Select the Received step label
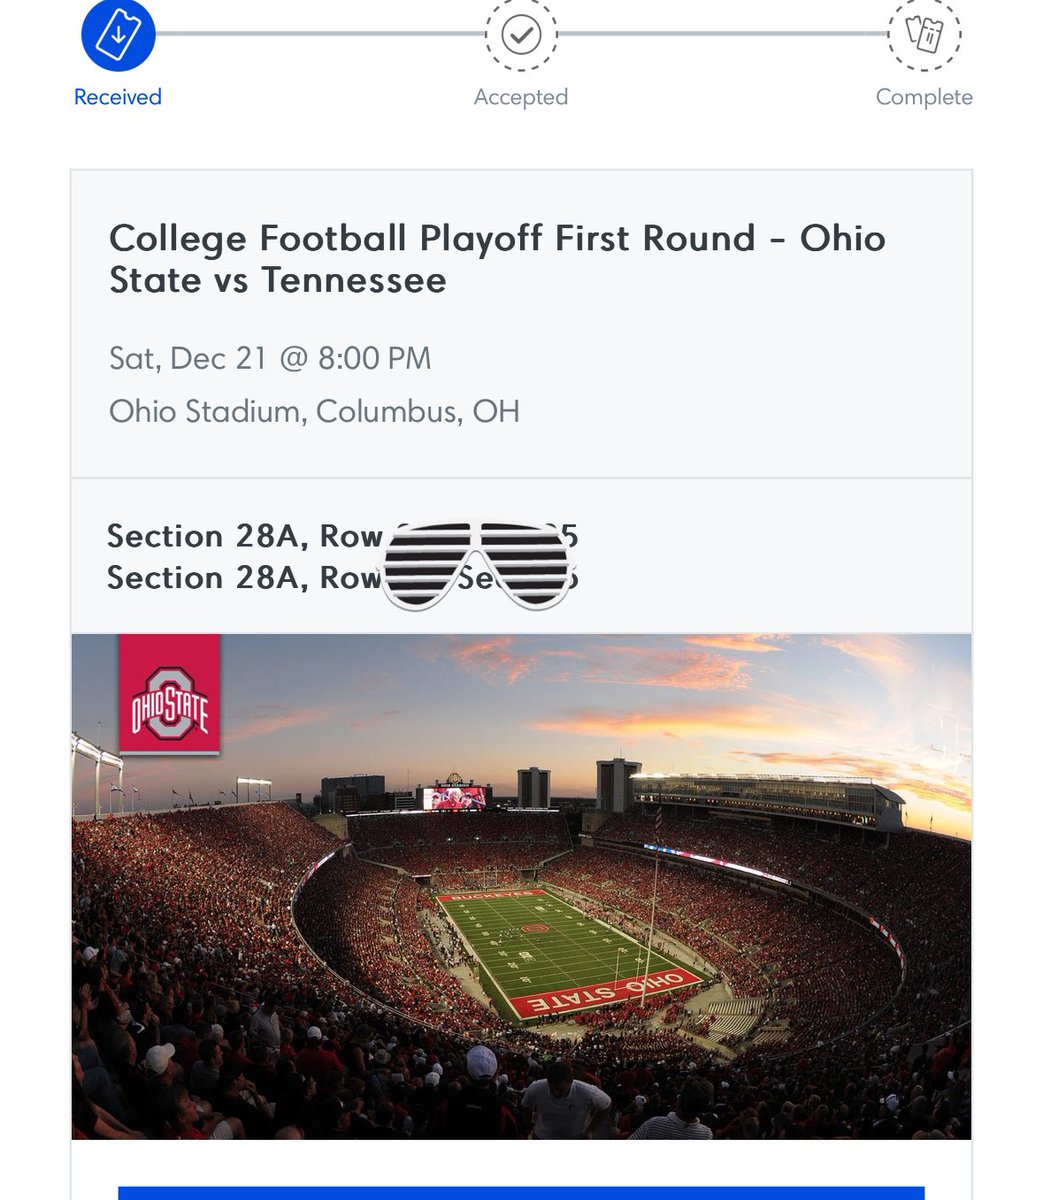 [x=118, y=97]
